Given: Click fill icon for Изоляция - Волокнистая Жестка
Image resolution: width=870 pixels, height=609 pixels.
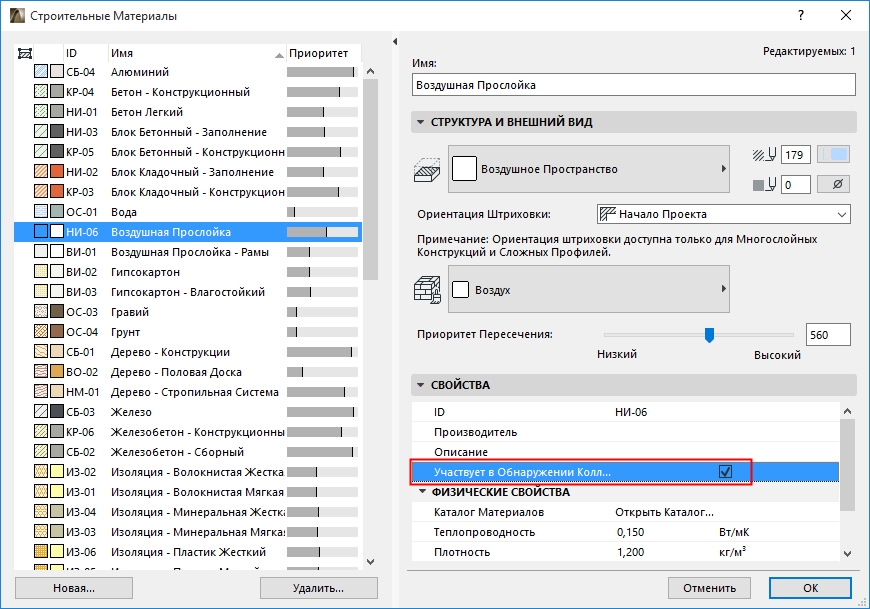Looking at the screenshot, I should tap(41, 471).
